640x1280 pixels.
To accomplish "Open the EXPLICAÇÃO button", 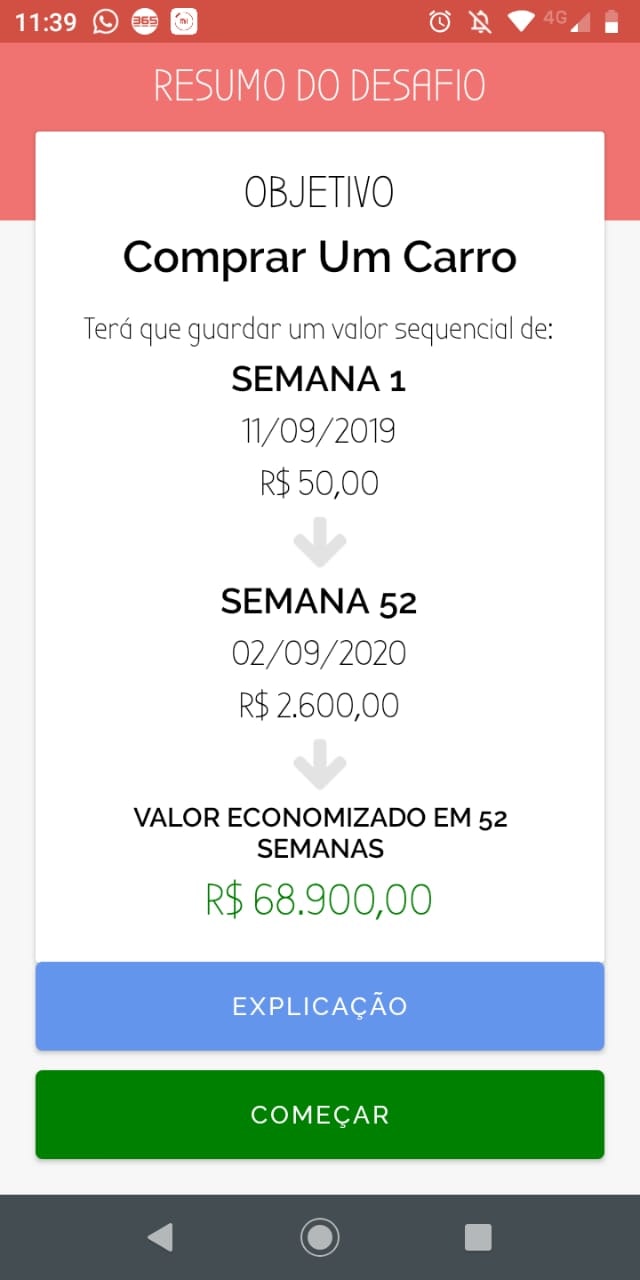I will [319, 1006].
